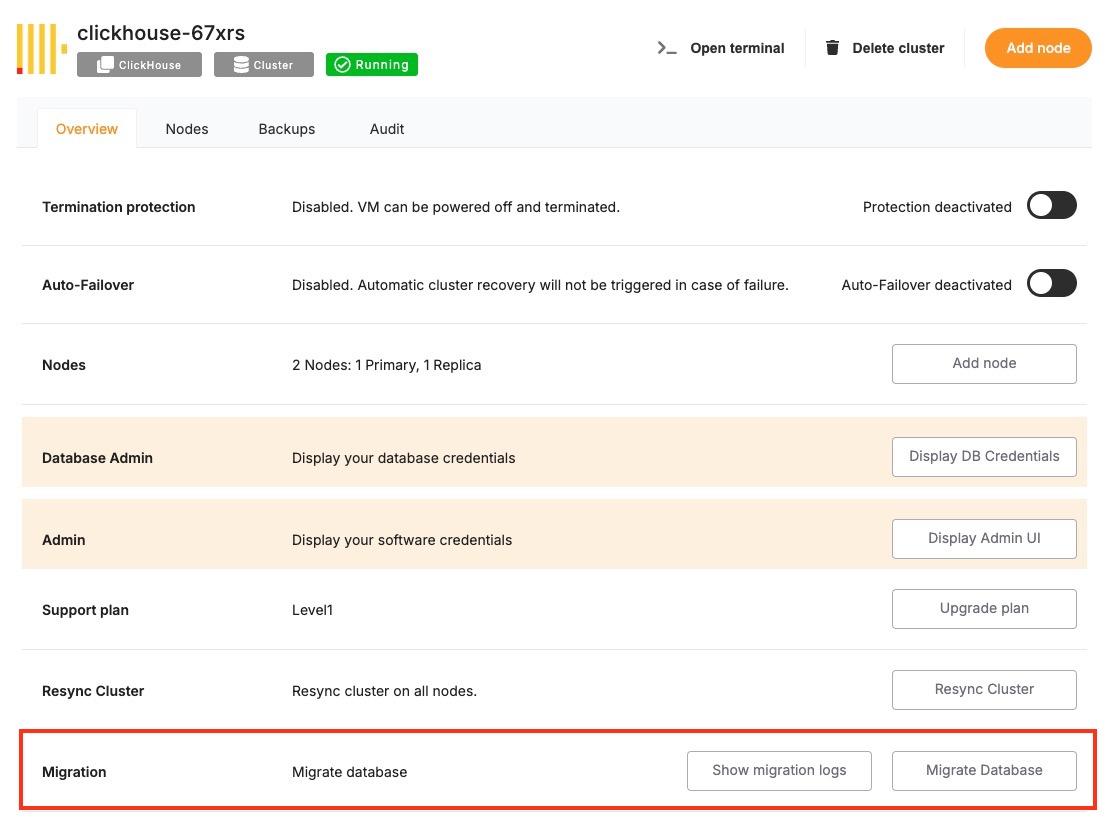Screen dimensions: 1110x829
Task: Click the Cluster database badge
Action: pyautogui.click(x=263, y=65)
